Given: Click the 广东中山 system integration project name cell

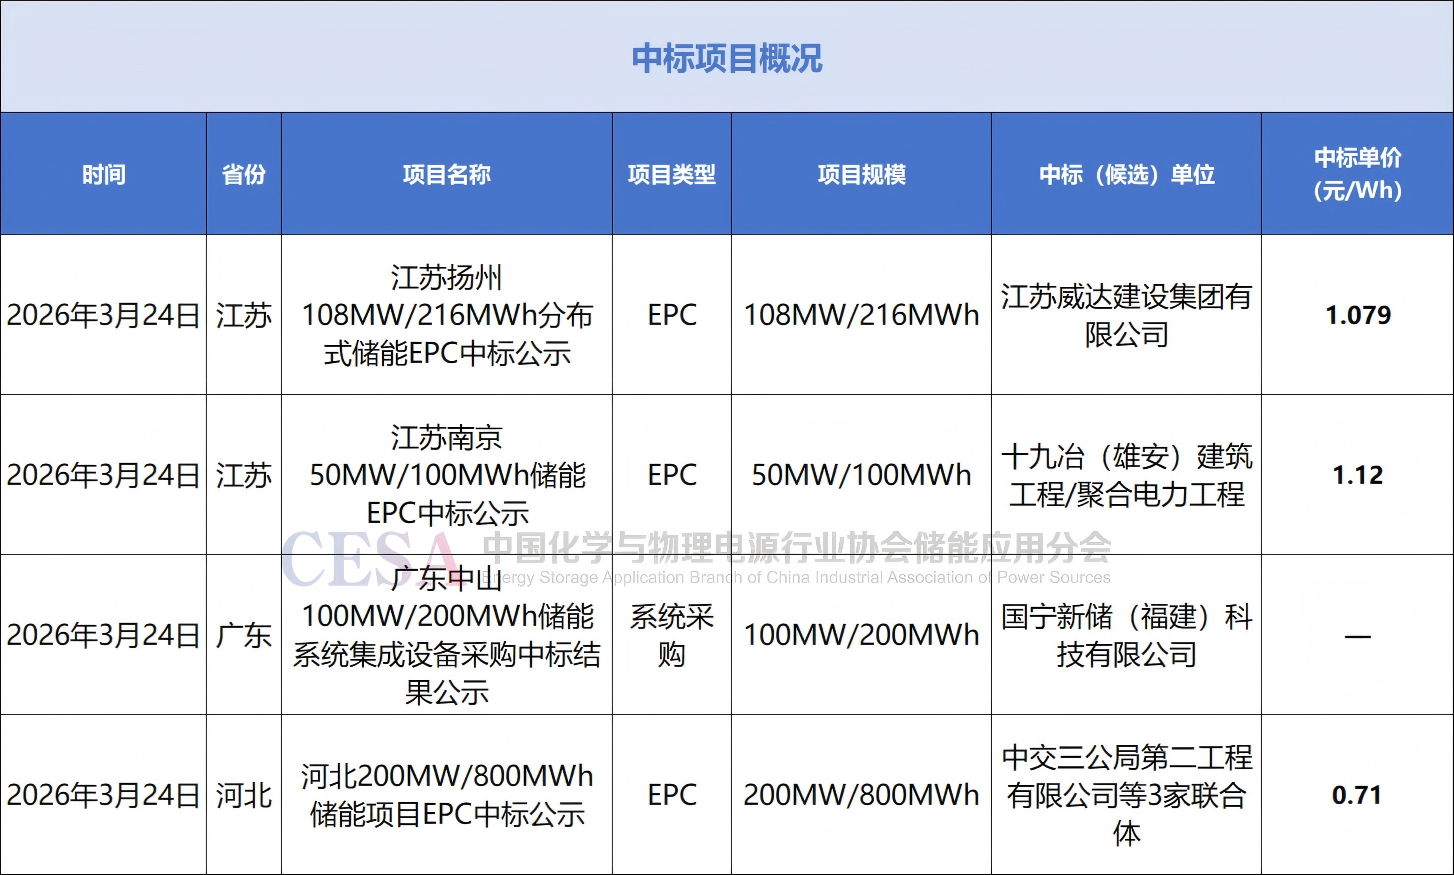Looking at the screenshot, I should coord(446,635).
